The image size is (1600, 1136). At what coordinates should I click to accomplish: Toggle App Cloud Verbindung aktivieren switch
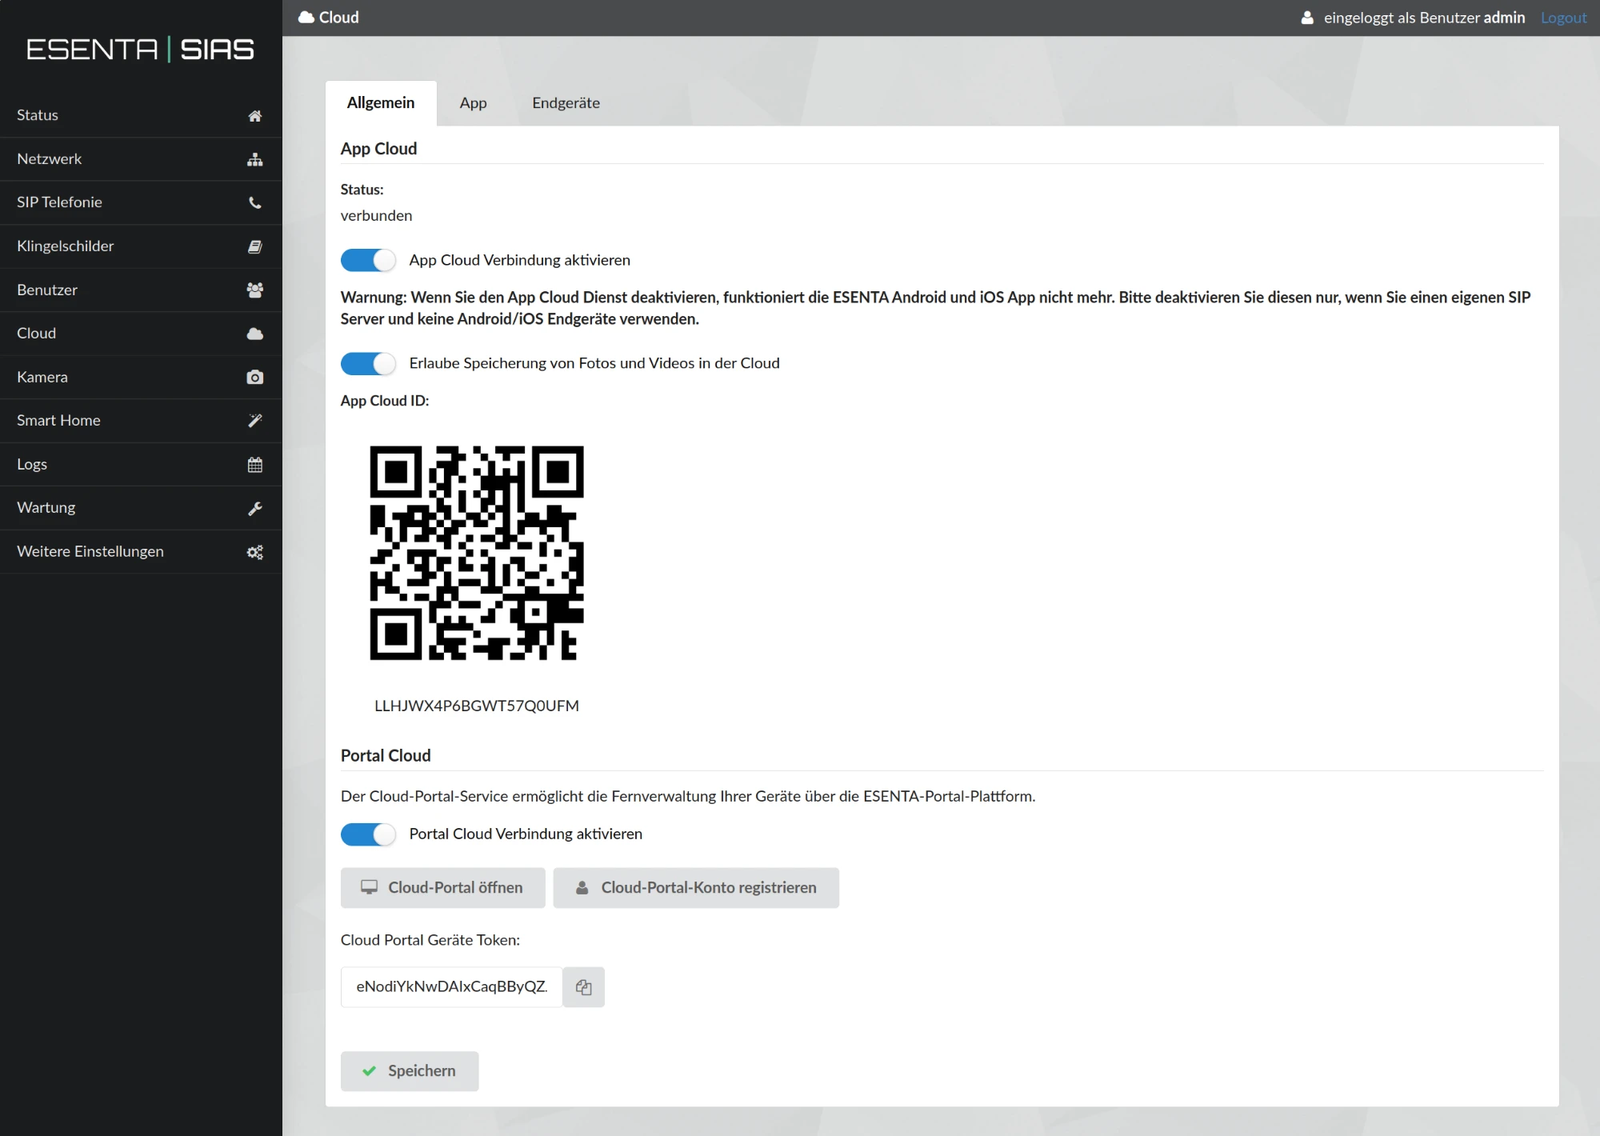tap(368, 260)
